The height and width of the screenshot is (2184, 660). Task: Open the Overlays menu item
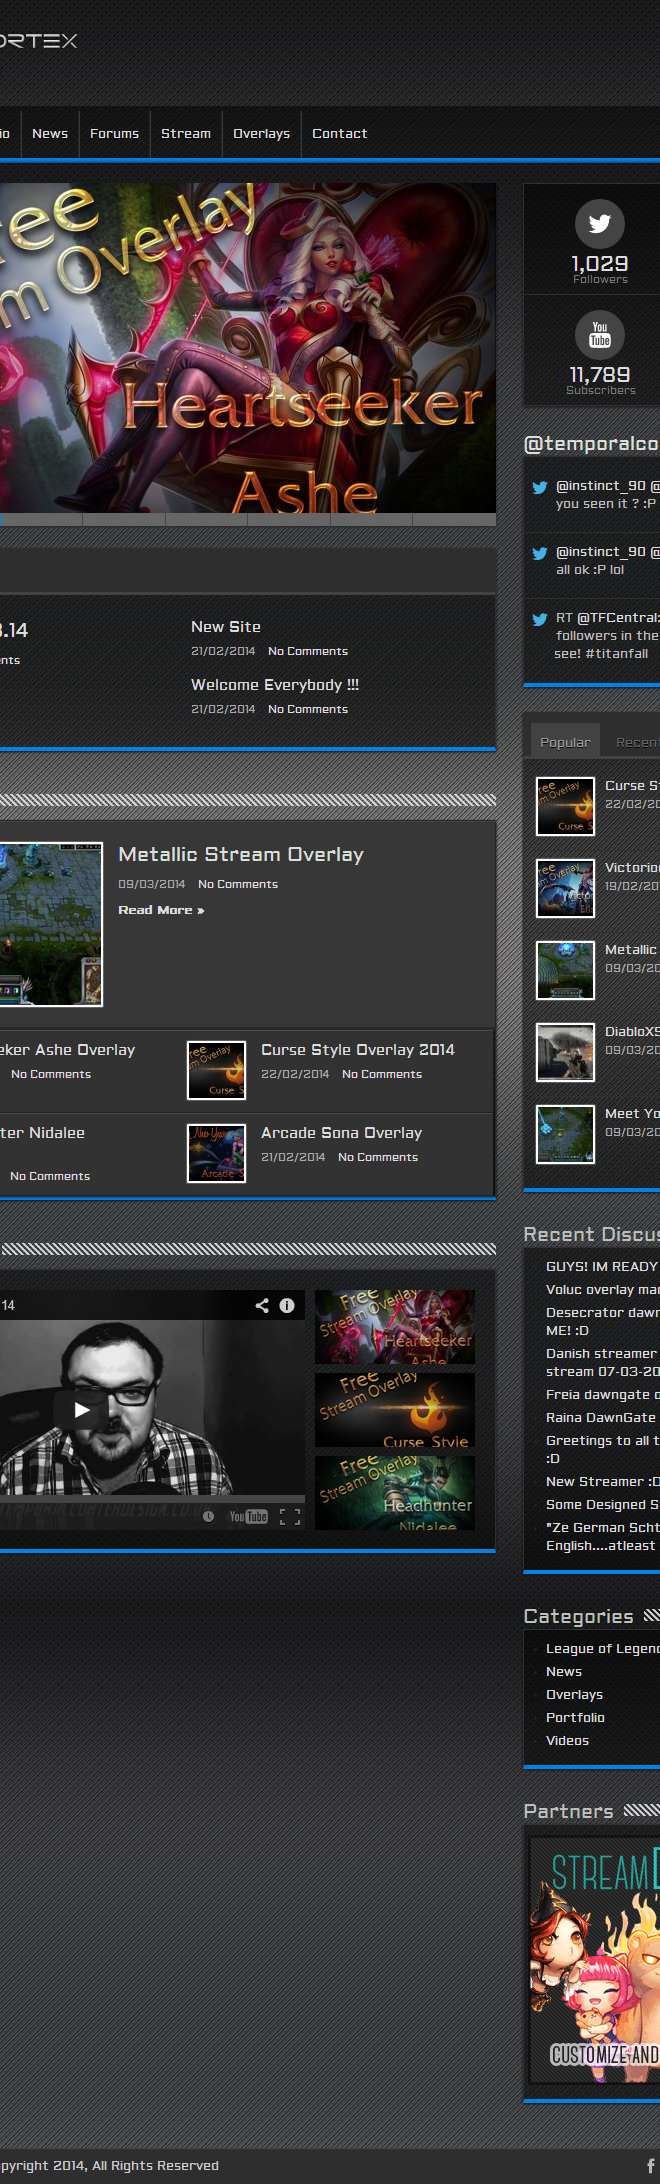pos(261,134)
